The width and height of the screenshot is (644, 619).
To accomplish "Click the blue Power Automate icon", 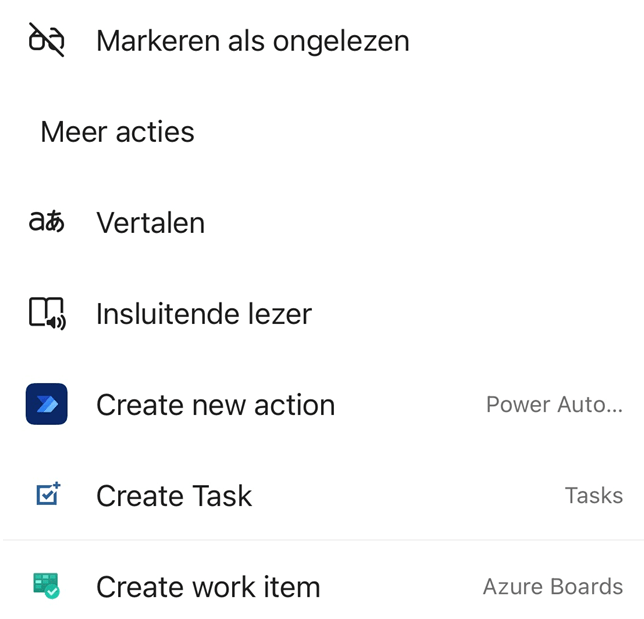I will [x=46, y=404].
